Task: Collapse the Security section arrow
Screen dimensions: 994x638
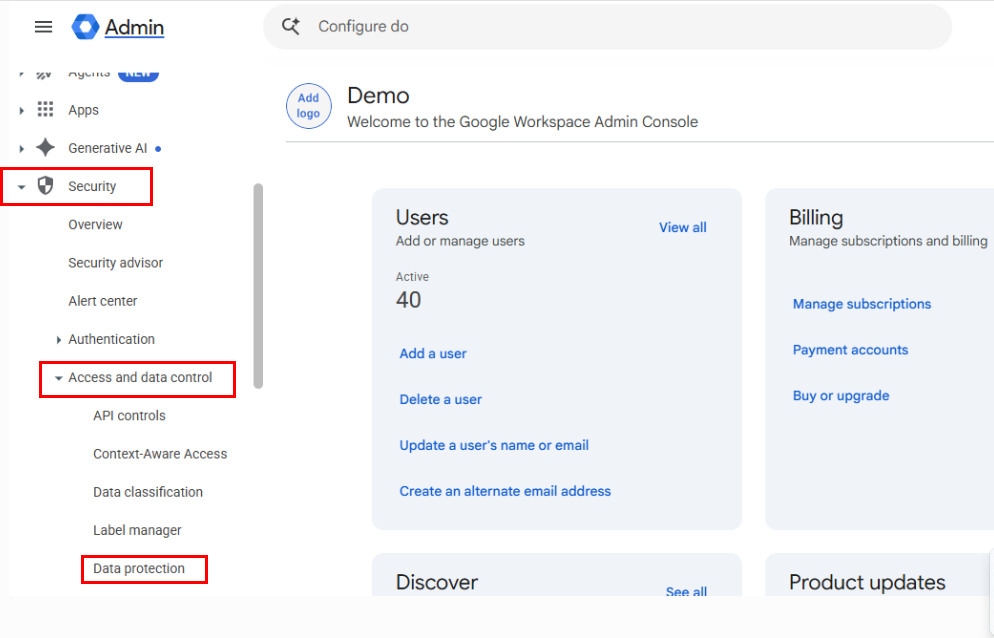Action: click(x=22, y=187)
